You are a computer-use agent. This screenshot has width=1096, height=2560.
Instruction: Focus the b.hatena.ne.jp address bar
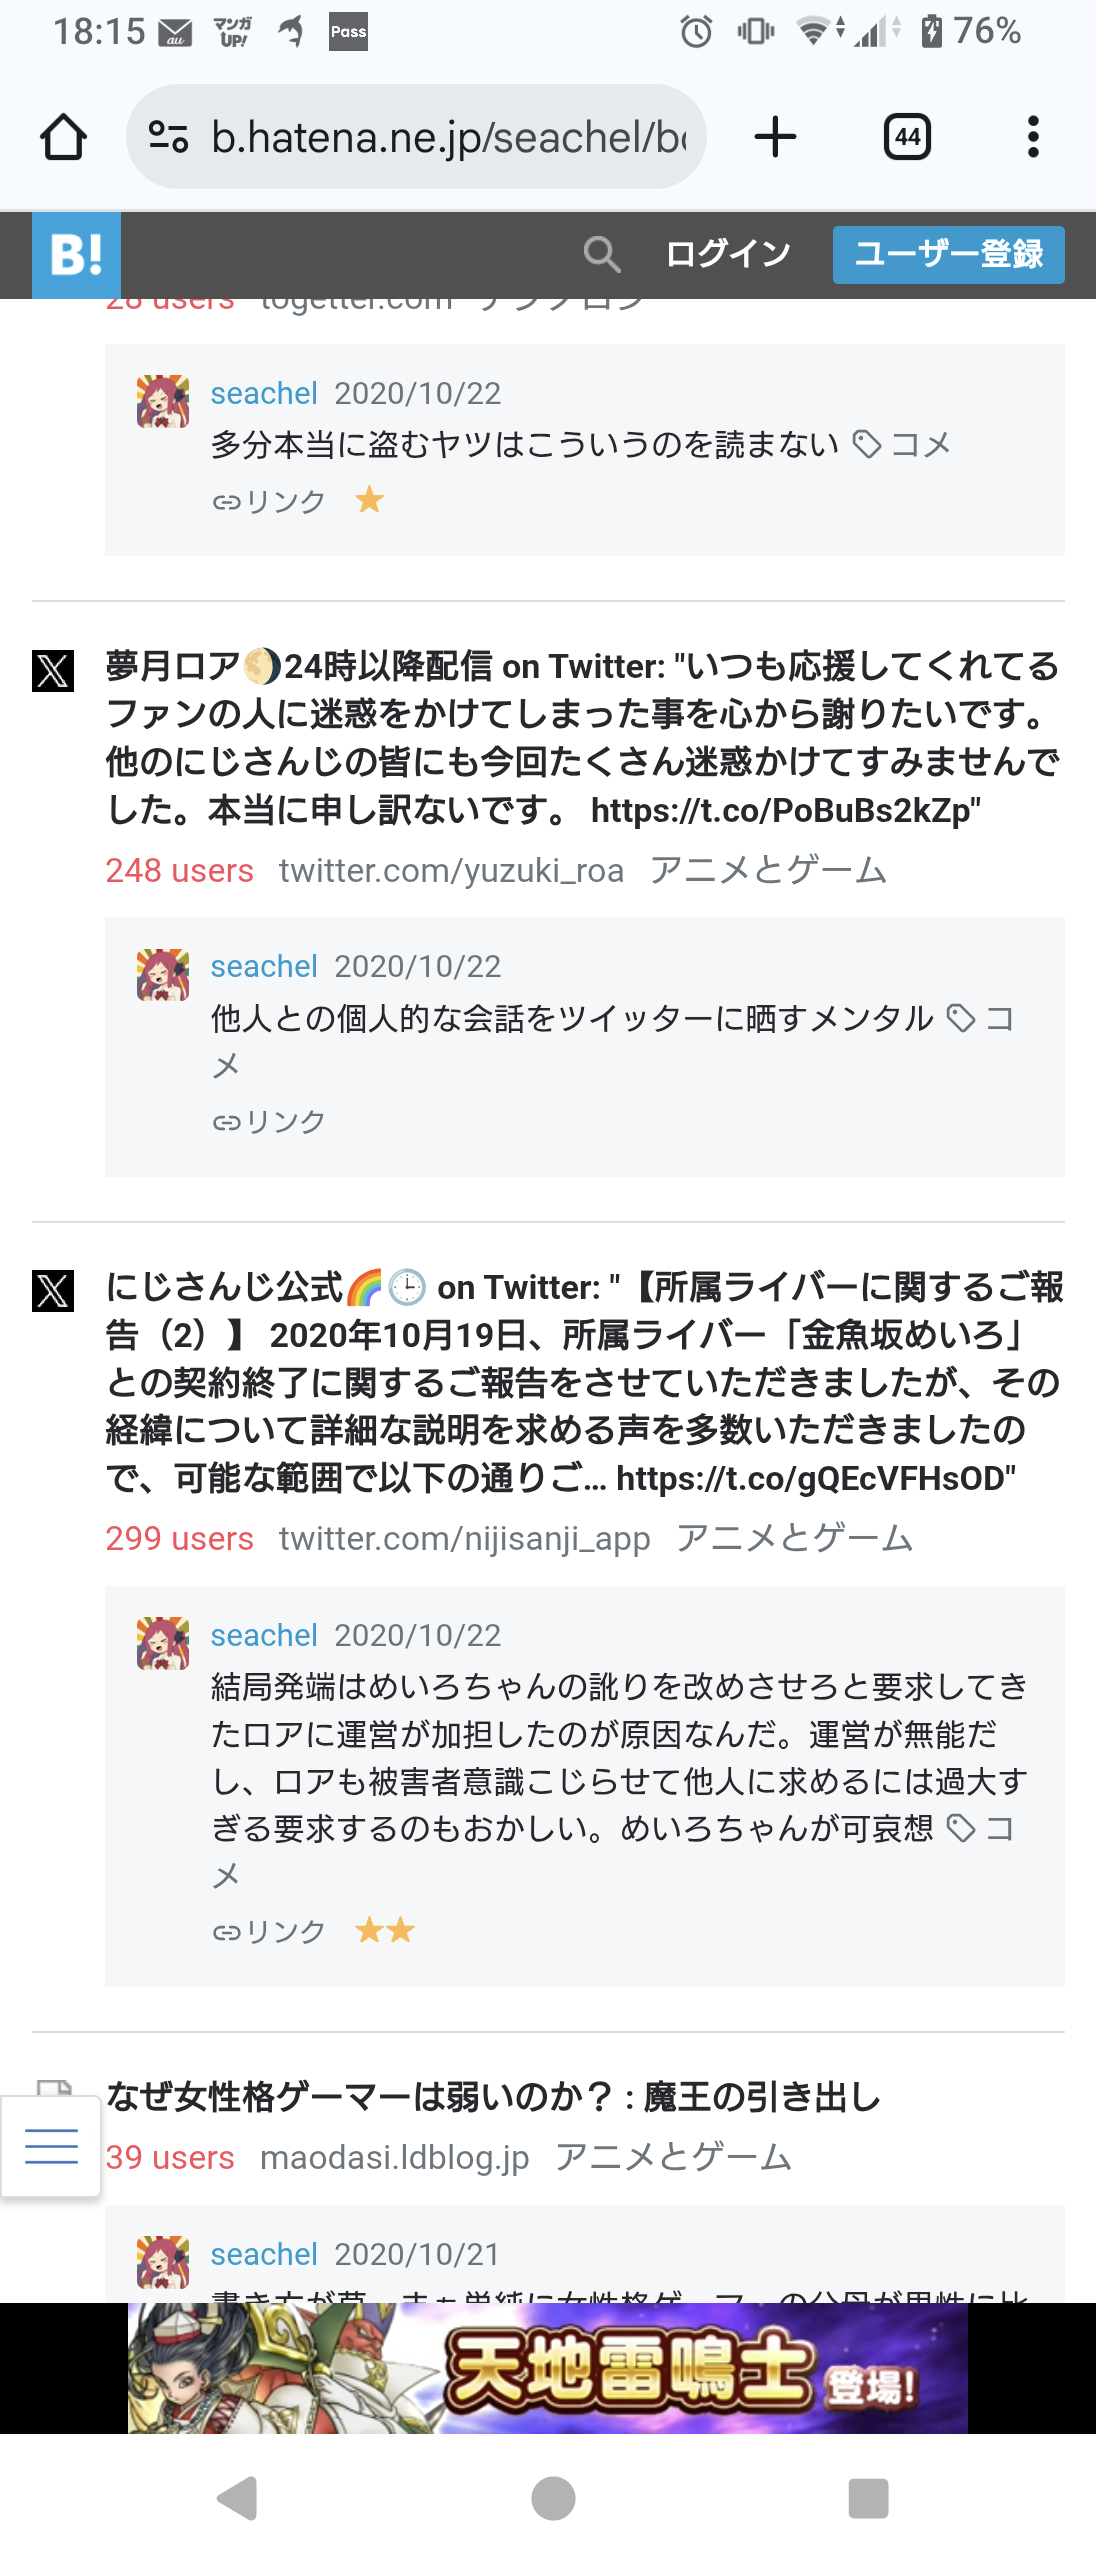[x=448, y=137]
